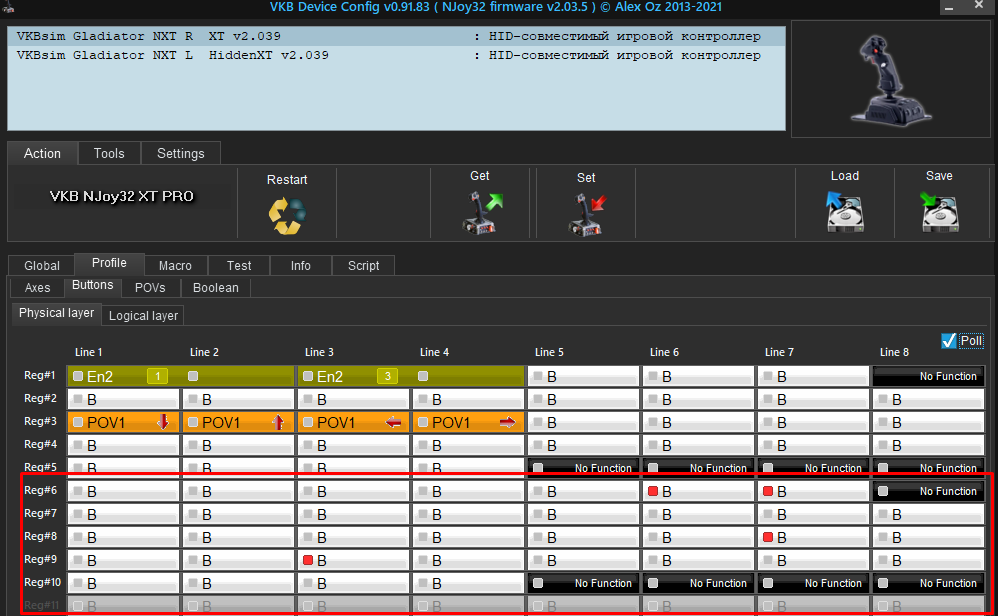
Task: Minimize the VKB Device Config window
Action: (949, 7)
